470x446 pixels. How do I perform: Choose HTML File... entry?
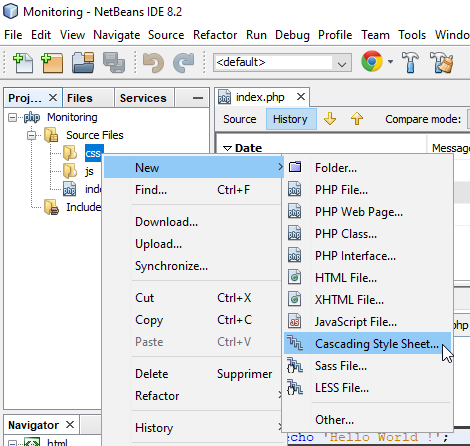pyautogui.click(x=367, y=277)
